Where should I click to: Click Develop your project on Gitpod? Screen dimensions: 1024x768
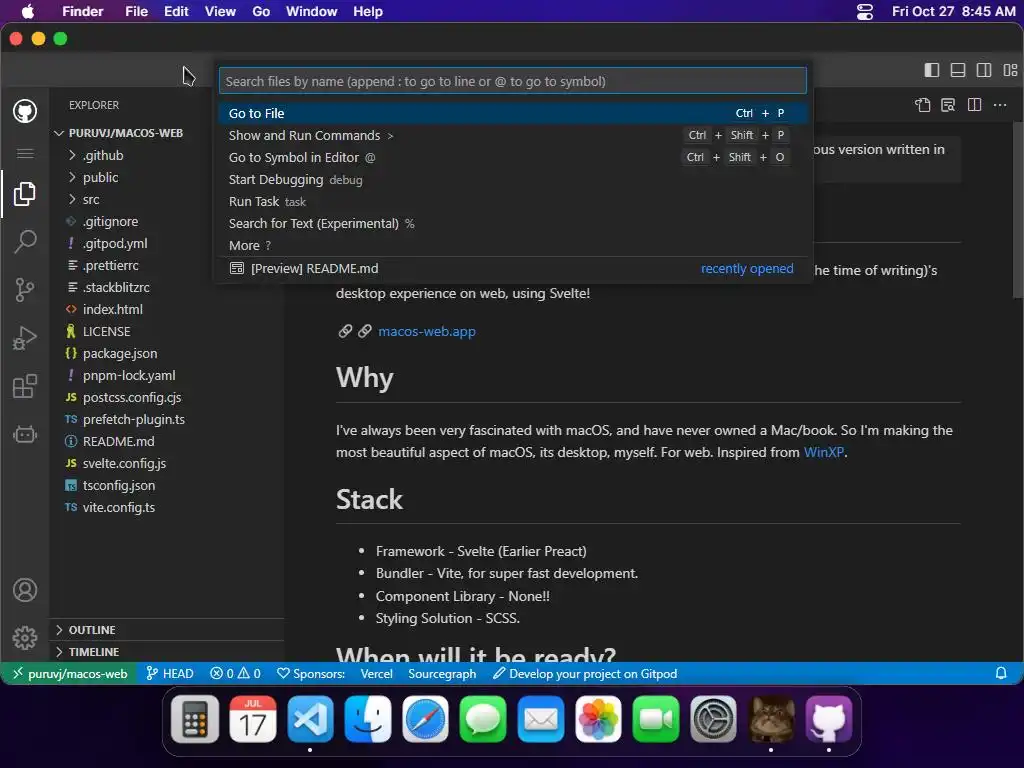click(x=585, y=673)
